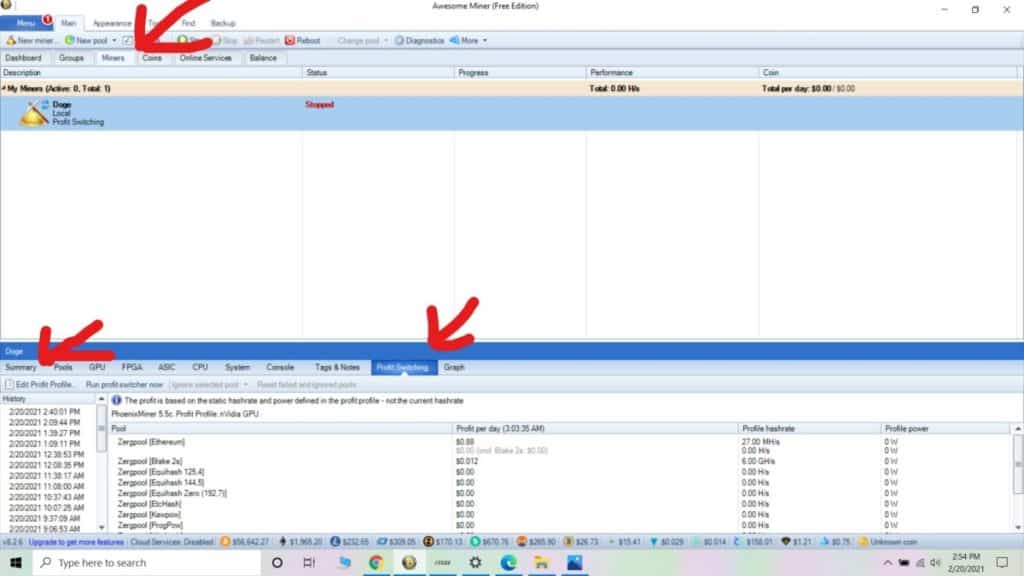This screenshot has height=576, width=1024.
Task: Select the Zergpool [KawPow] pool row
Action: click(x=150, y=515)
